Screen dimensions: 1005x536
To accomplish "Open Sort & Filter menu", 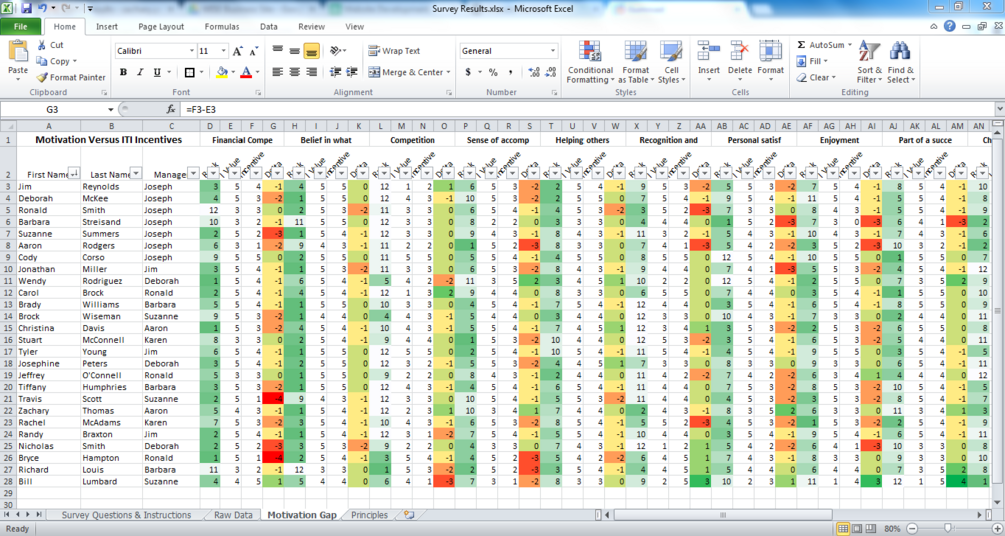I will (x=870, y=62).
